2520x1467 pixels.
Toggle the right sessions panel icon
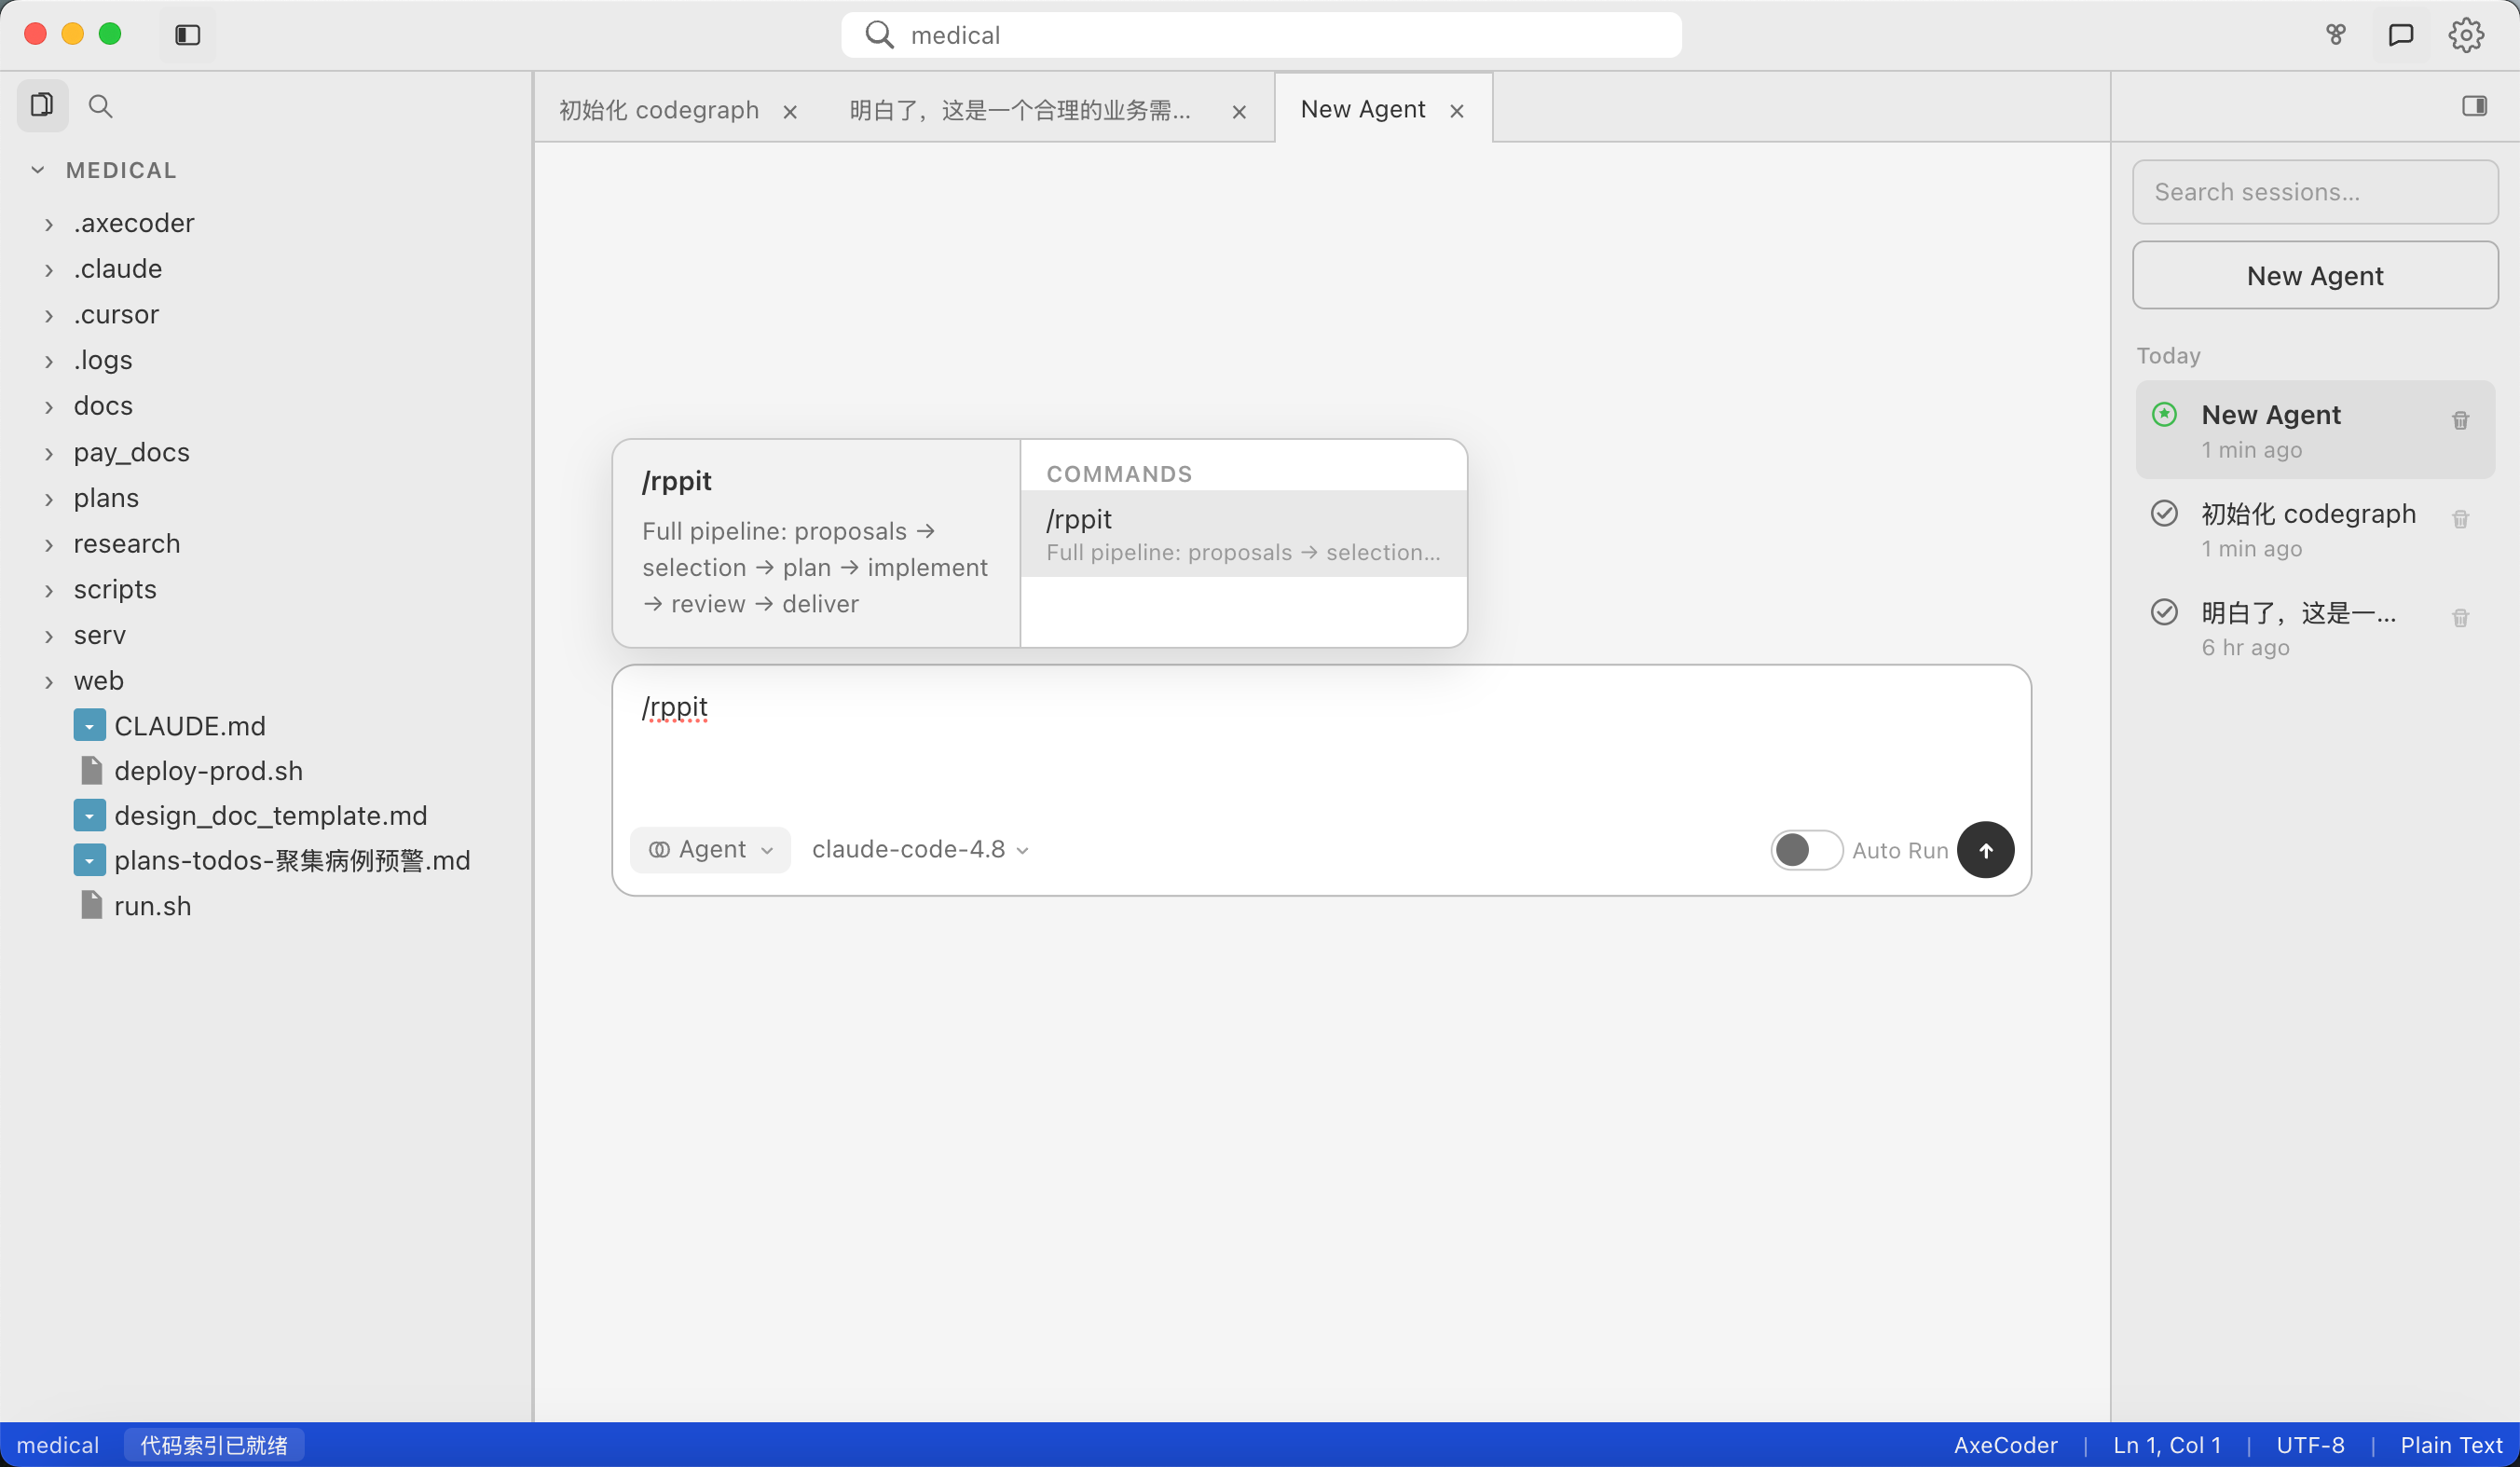pyautogui.click(x=2474, y=106)
